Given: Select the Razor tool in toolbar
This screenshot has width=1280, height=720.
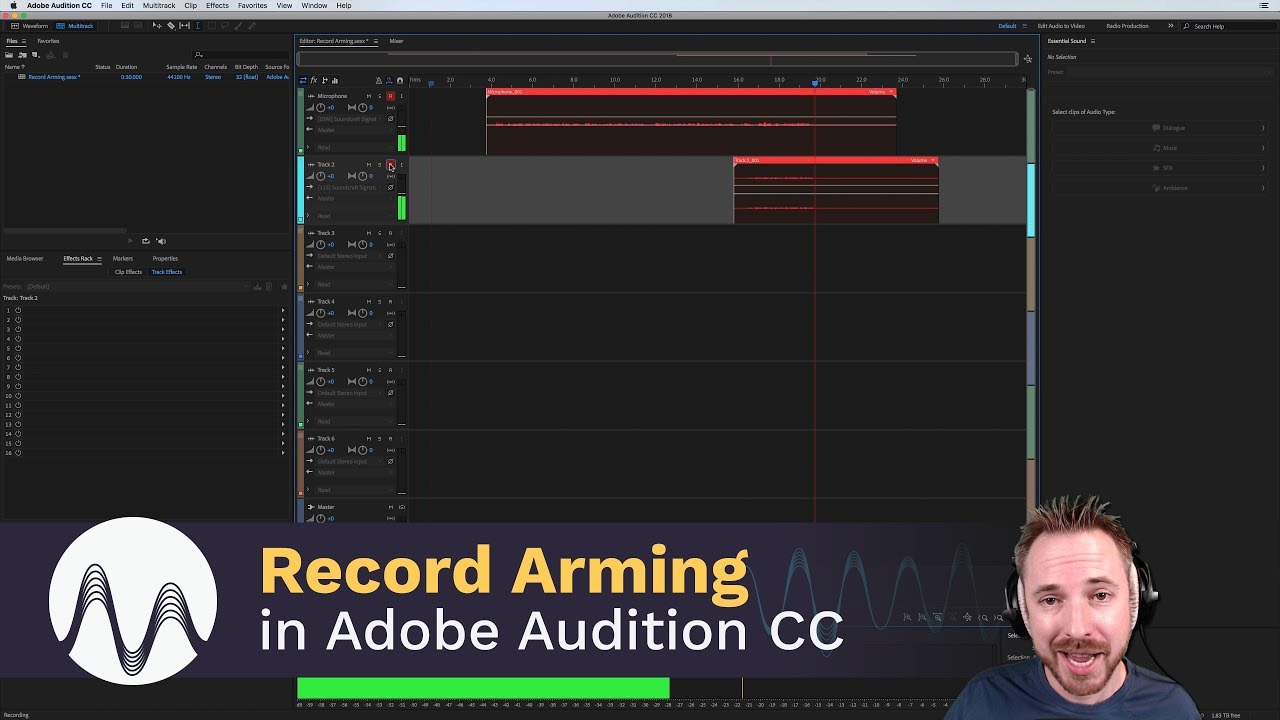Looking at the screenshot, I should (171, 26).
